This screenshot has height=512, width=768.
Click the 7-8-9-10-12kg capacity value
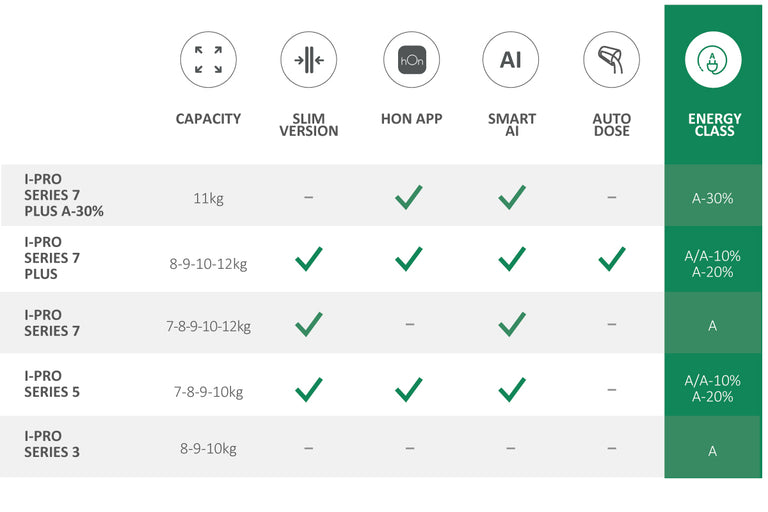point(208,326)
